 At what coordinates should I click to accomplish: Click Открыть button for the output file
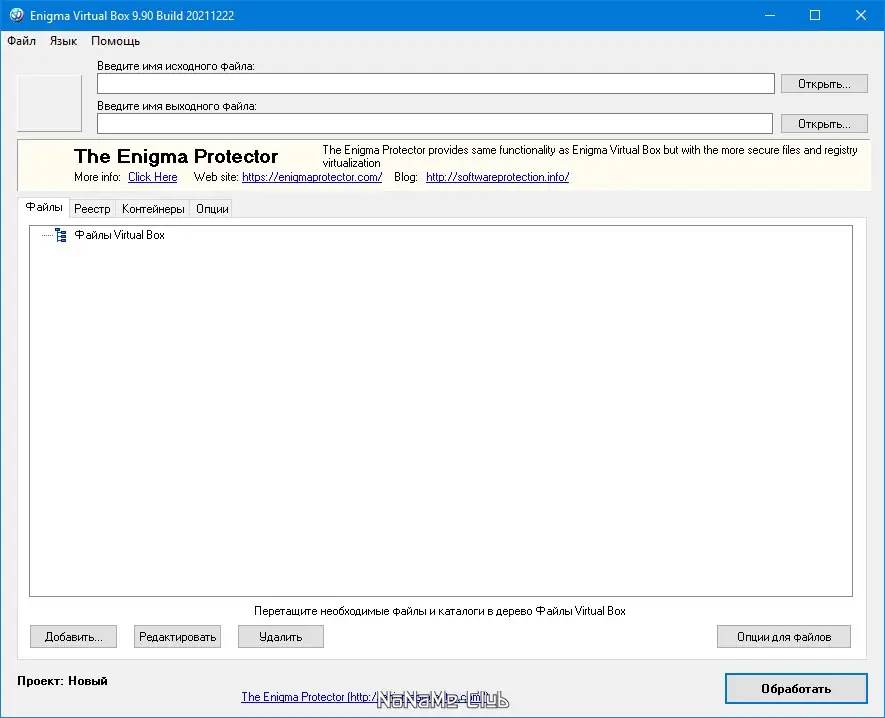coord(824,124)
